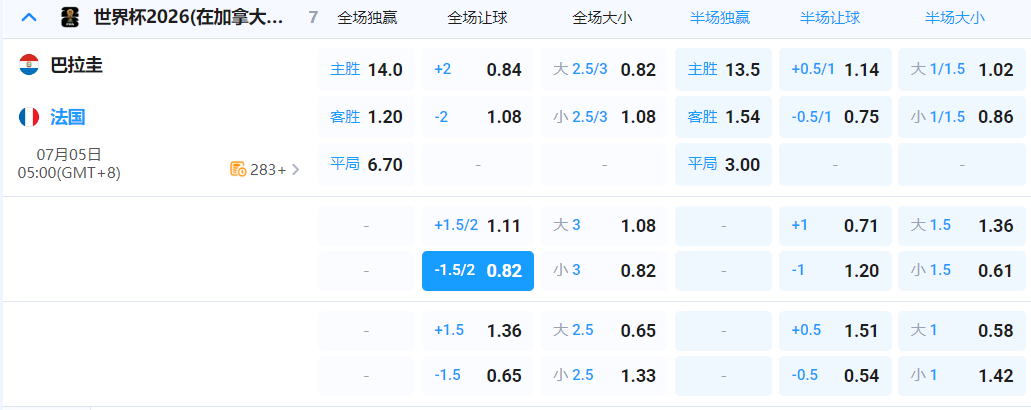Choose half-time 大 1 at 0.58
The image size is (1031, 410).
pyautogui.click(x=961, y=331)
